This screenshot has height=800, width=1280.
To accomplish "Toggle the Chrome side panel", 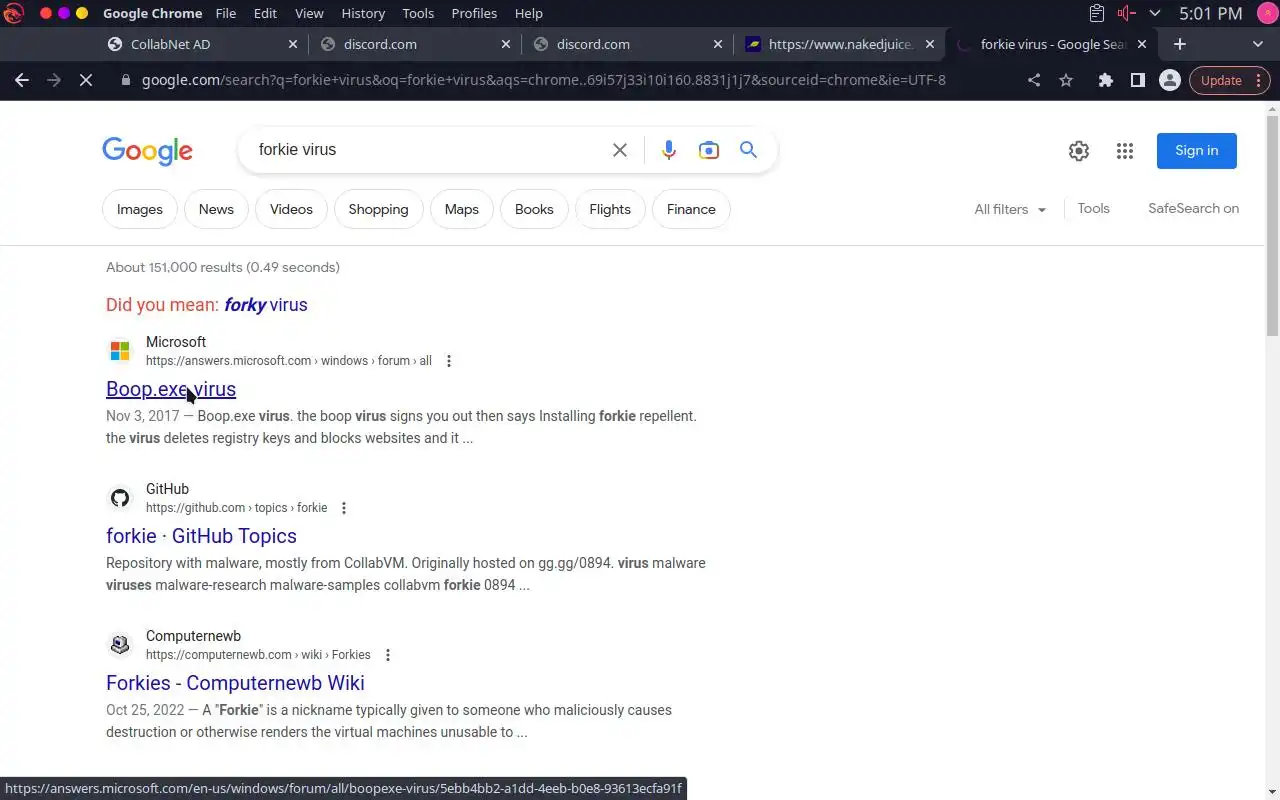I will pyautogui.click(x=1137, y=80).
